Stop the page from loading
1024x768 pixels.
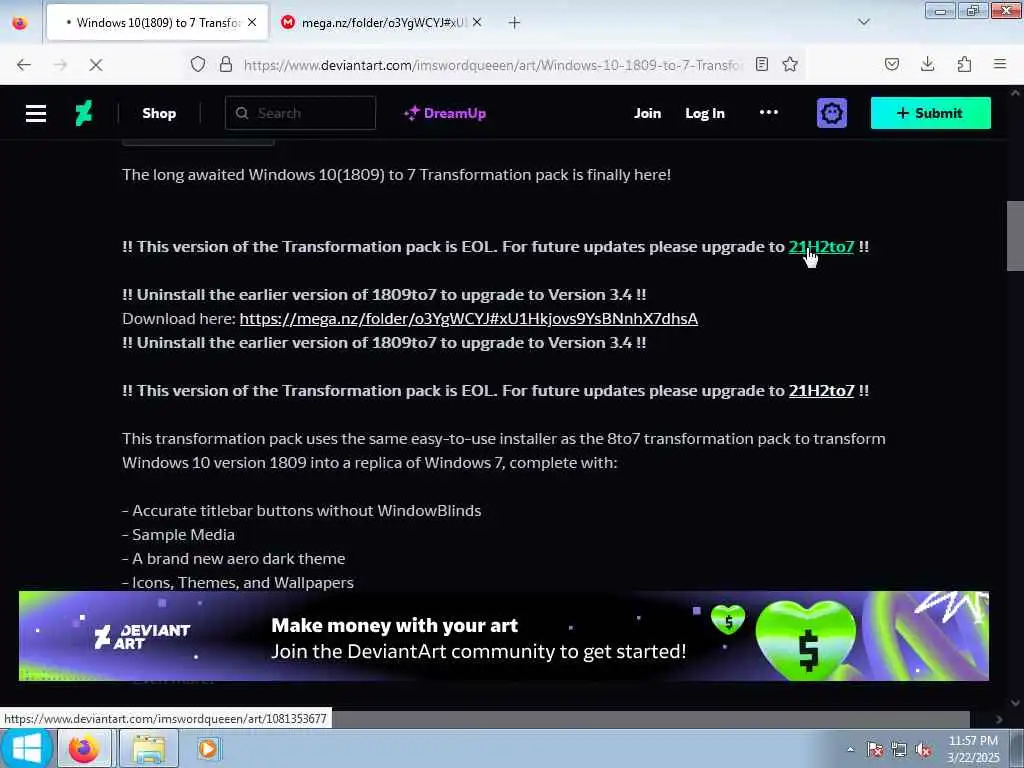click(96, 65)
